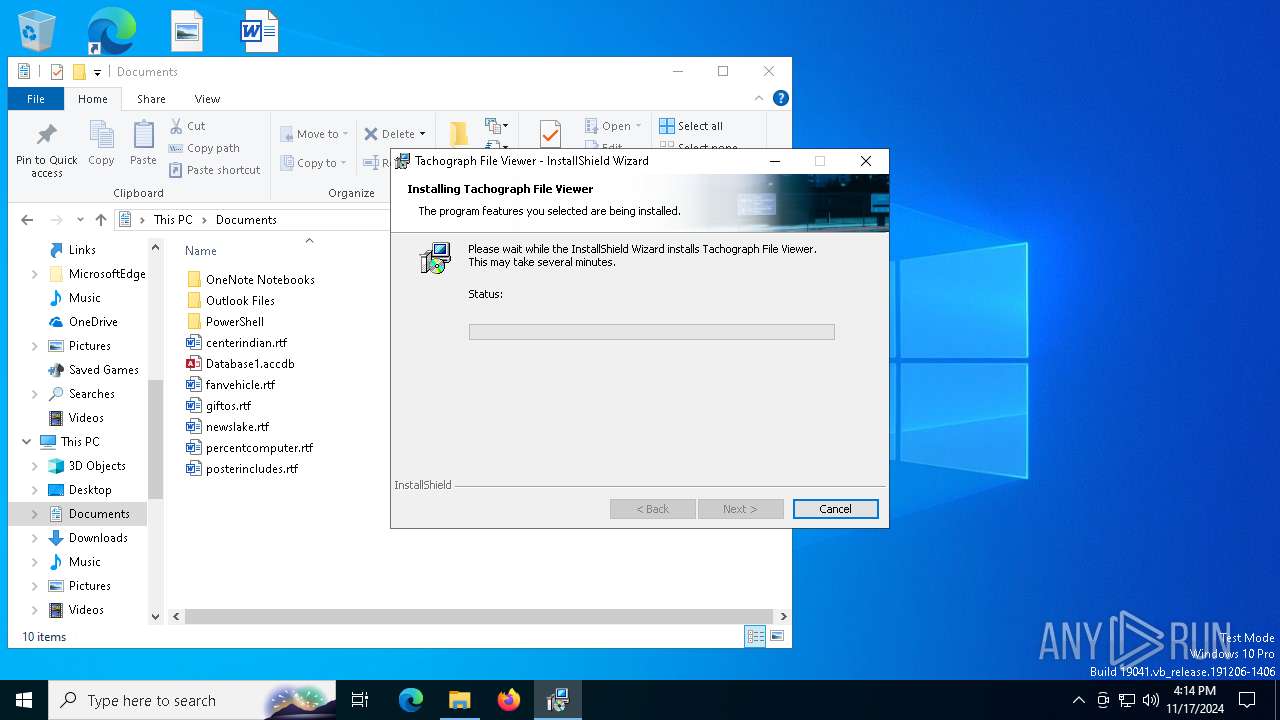Switch to Details view layout icon
The image size is (1280, 720).
point(756,636)
